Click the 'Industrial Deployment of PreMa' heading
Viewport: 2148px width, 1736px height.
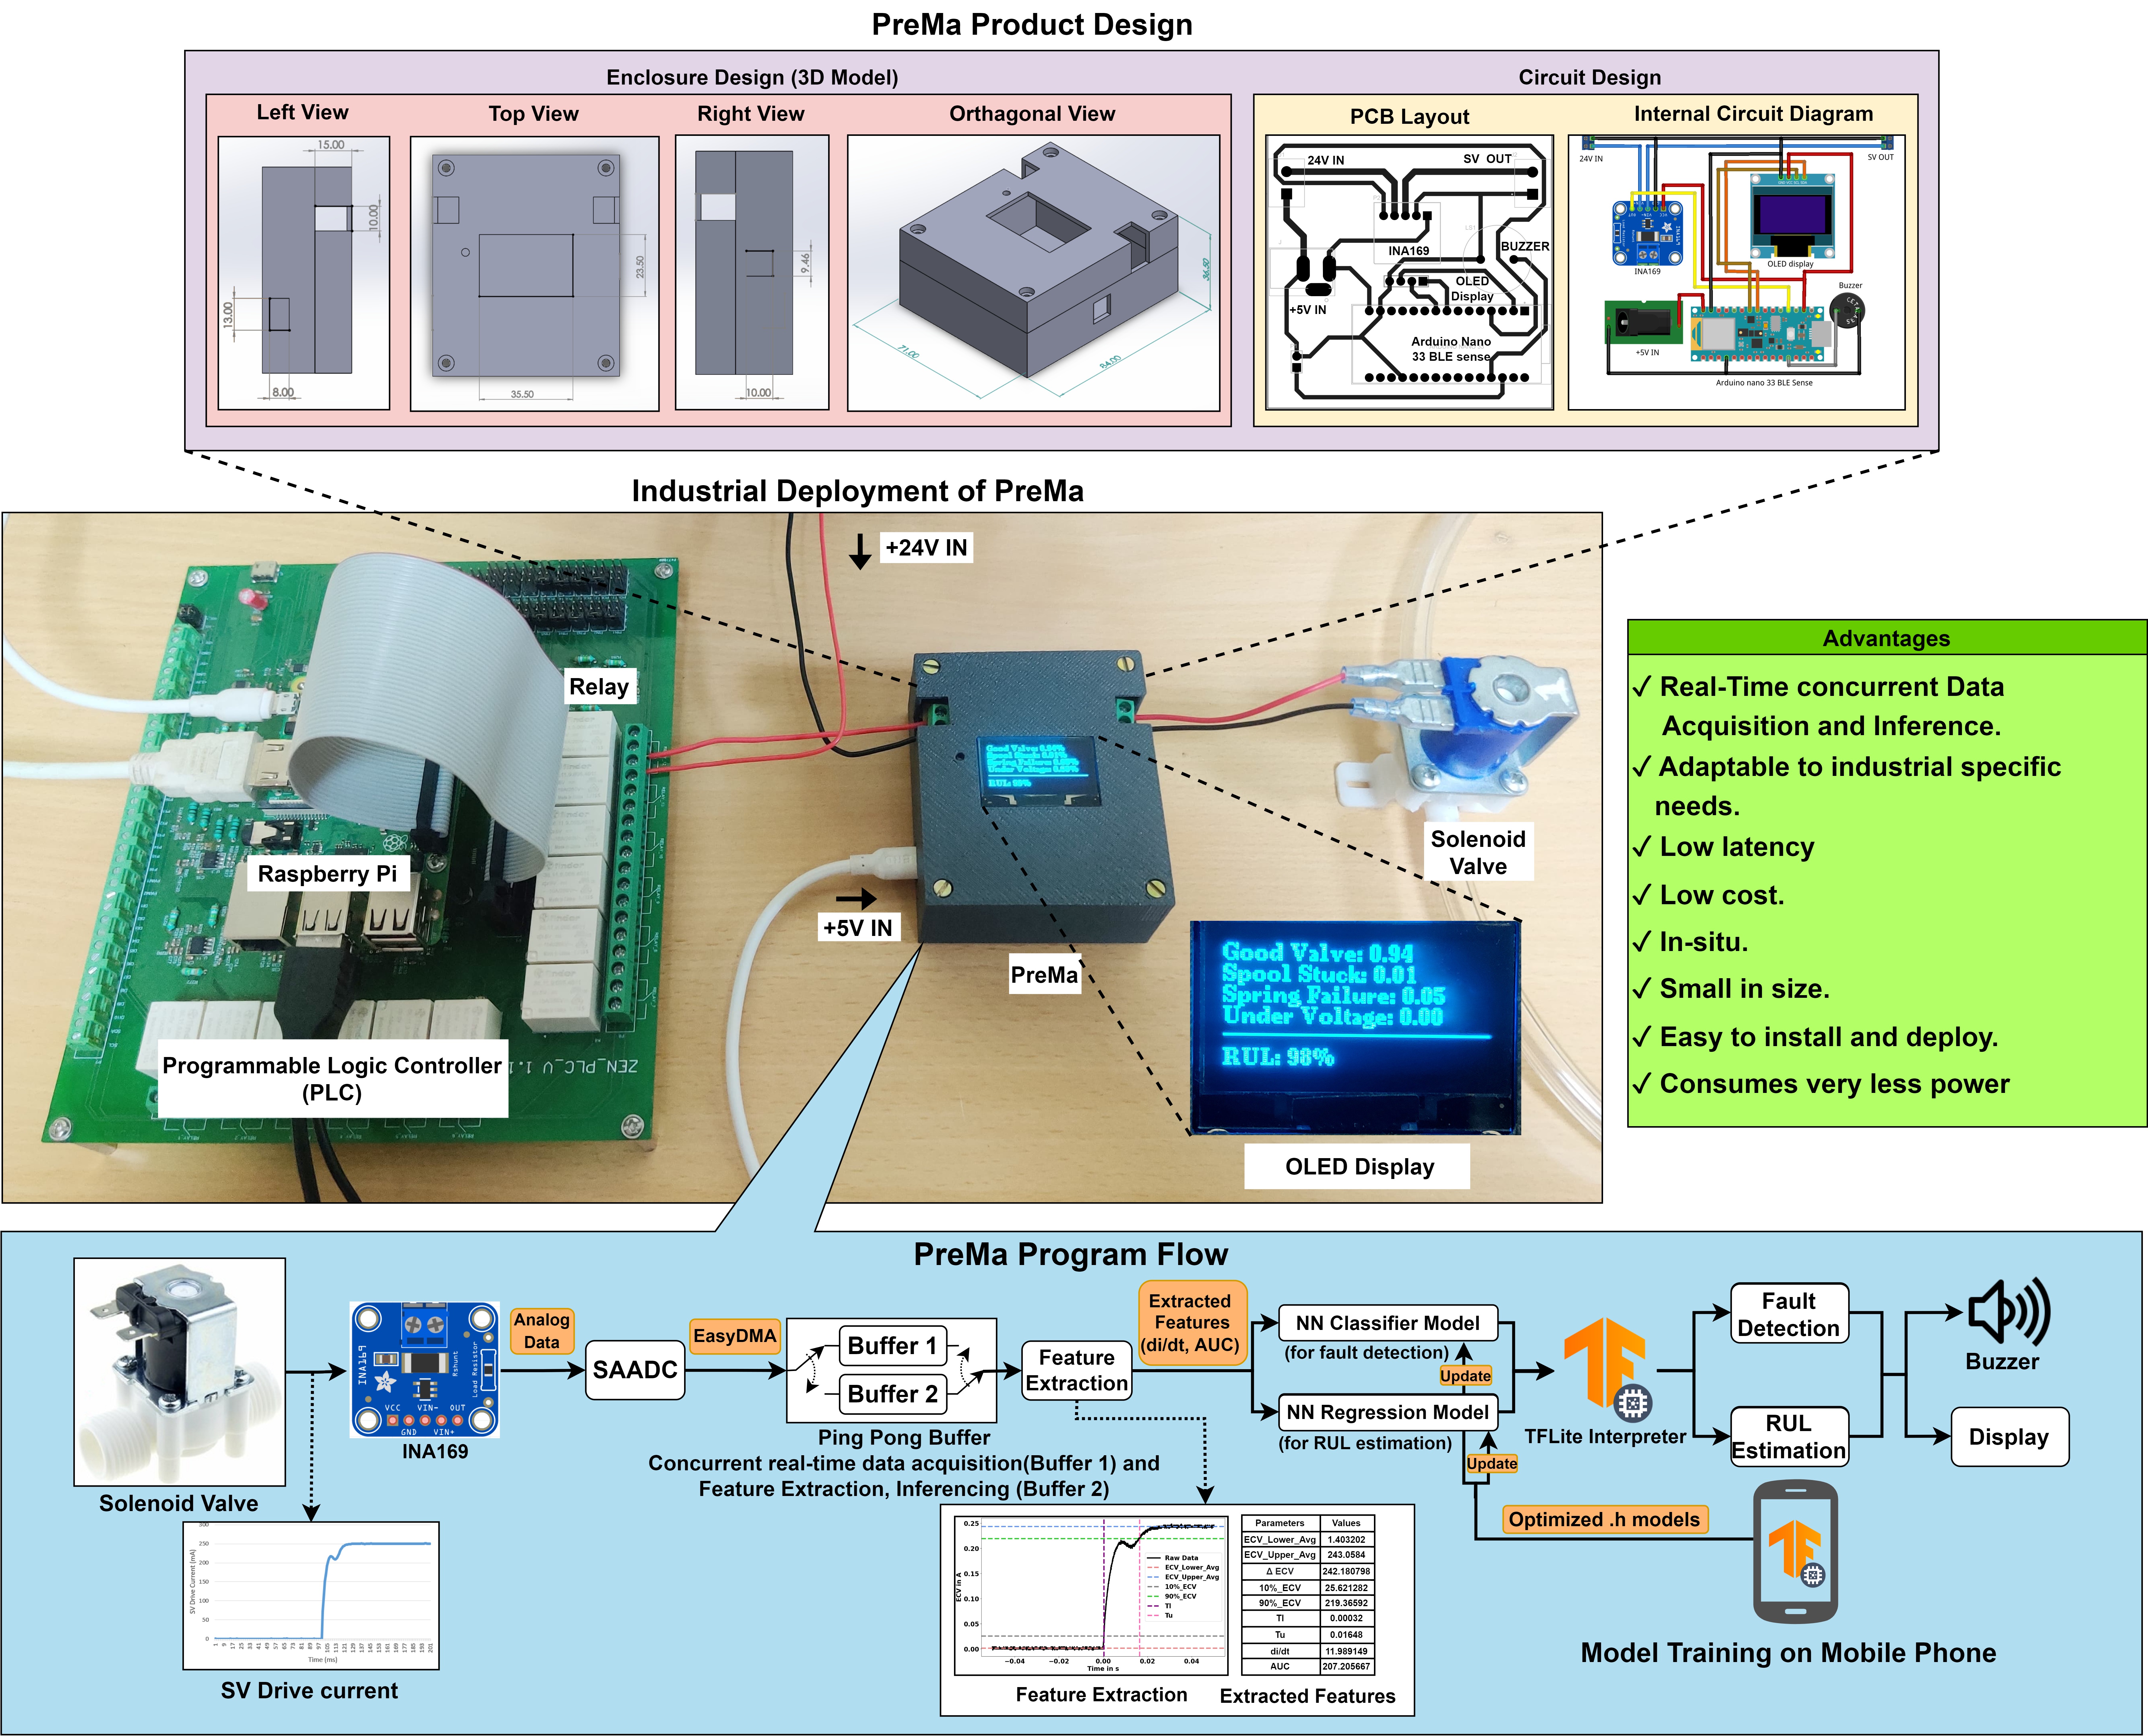(858, 491)
